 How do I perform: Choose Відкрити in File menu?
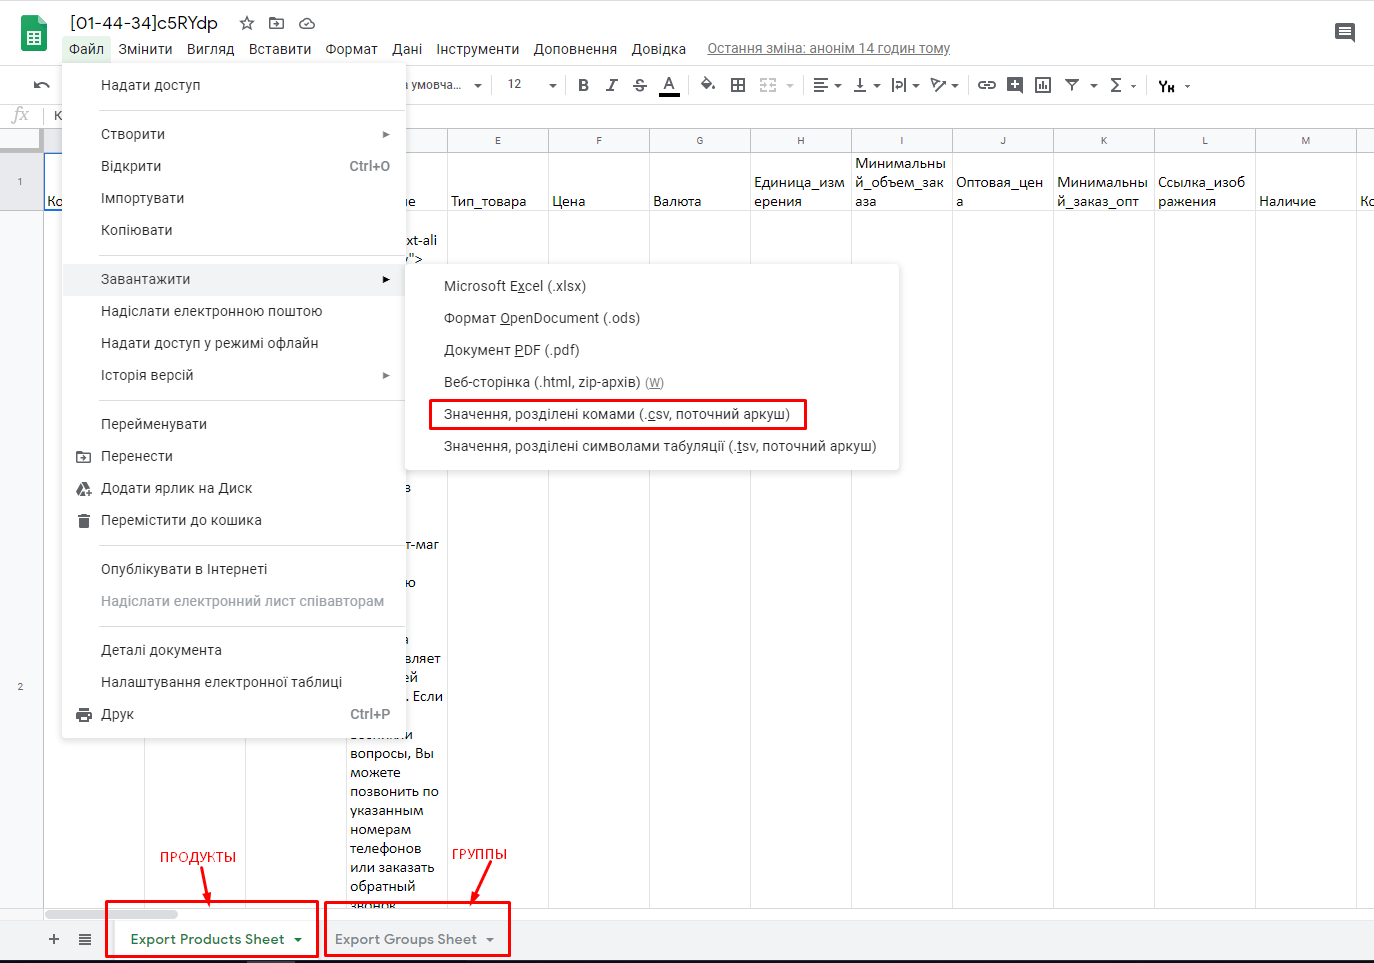tap(234, 166)
